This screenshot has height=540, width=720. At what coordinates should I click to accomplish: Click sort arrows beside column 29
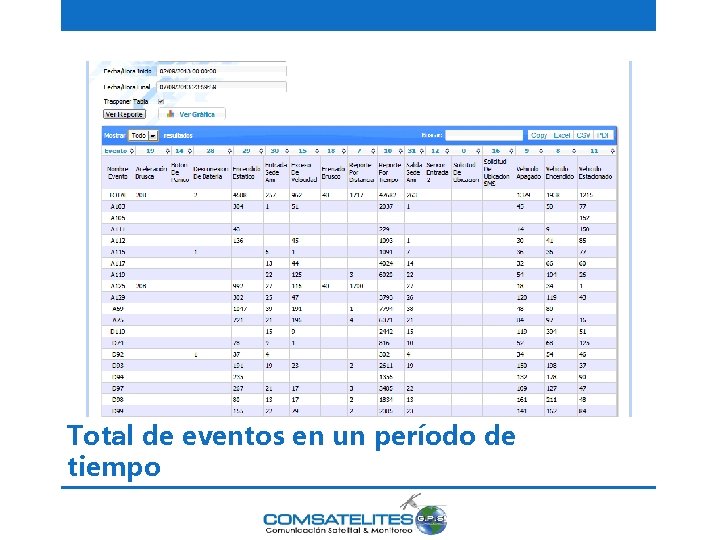(261, 151)
